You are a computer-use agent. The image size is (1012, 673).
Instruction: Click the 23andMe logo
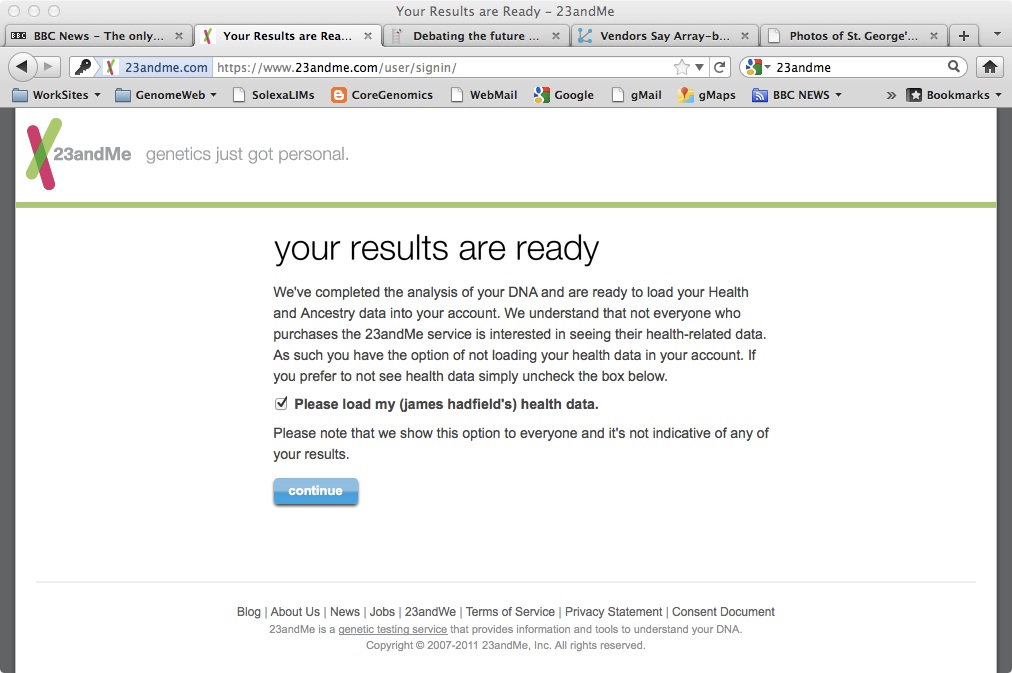click(x=78, y=154)
